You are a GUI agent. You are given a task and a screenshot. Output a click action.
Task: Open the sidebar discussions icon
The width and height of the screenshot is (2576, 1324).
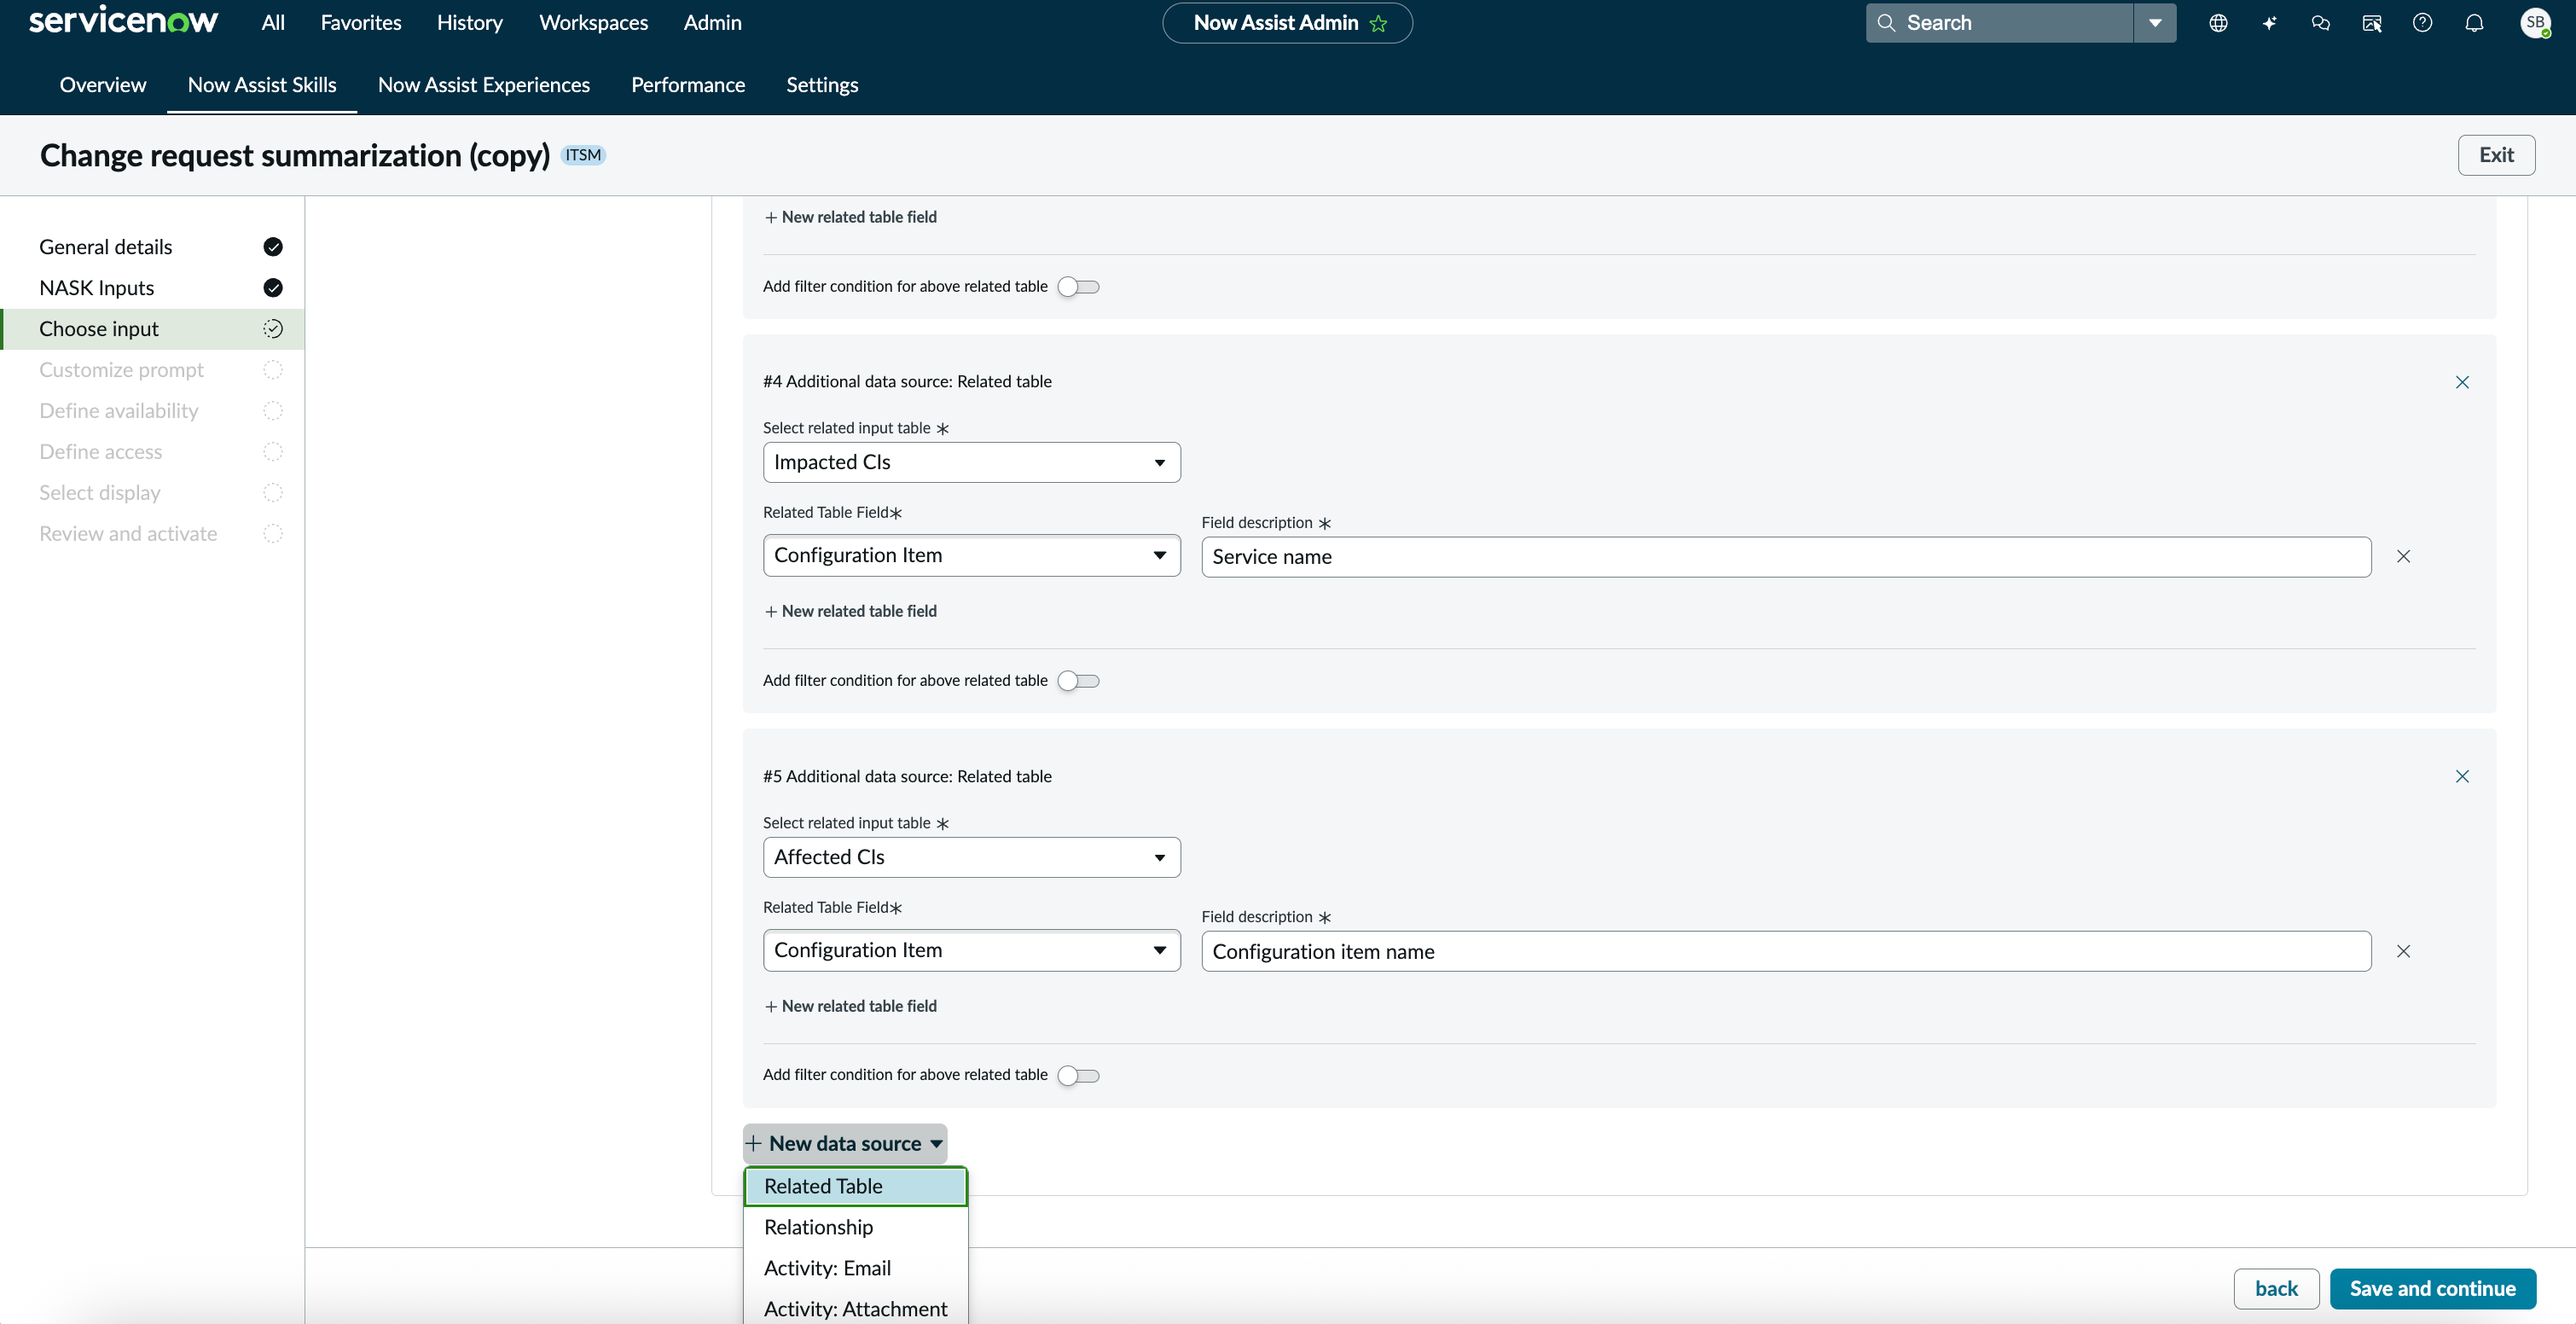point(2372,23)
